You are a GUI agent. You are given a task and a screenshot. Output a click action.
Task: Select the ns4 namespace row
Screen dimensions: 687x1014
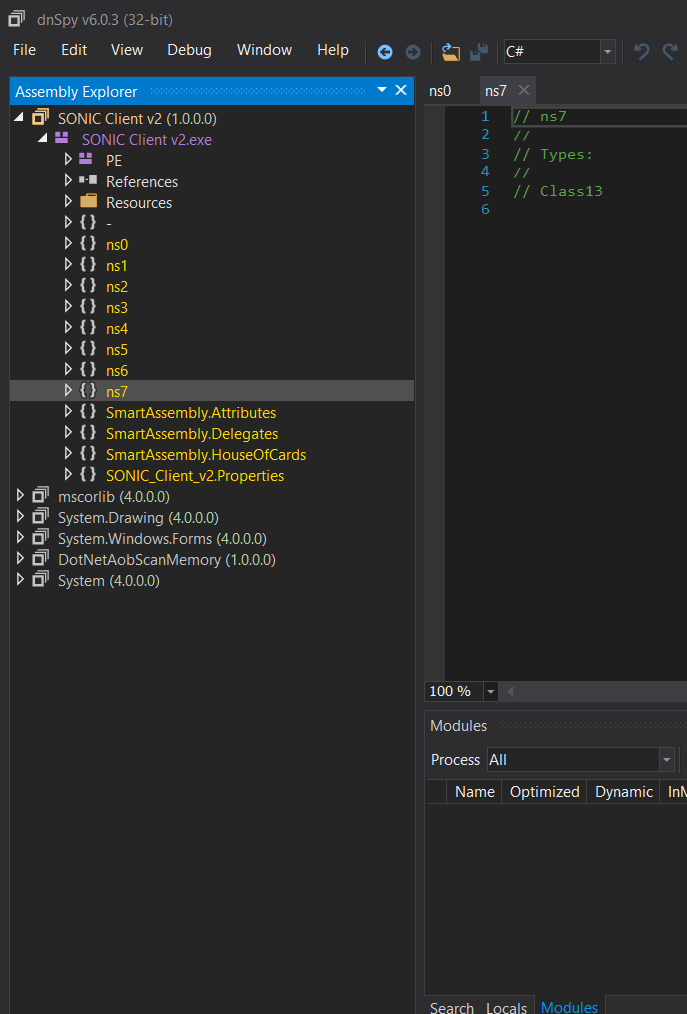tap(212, 328)
